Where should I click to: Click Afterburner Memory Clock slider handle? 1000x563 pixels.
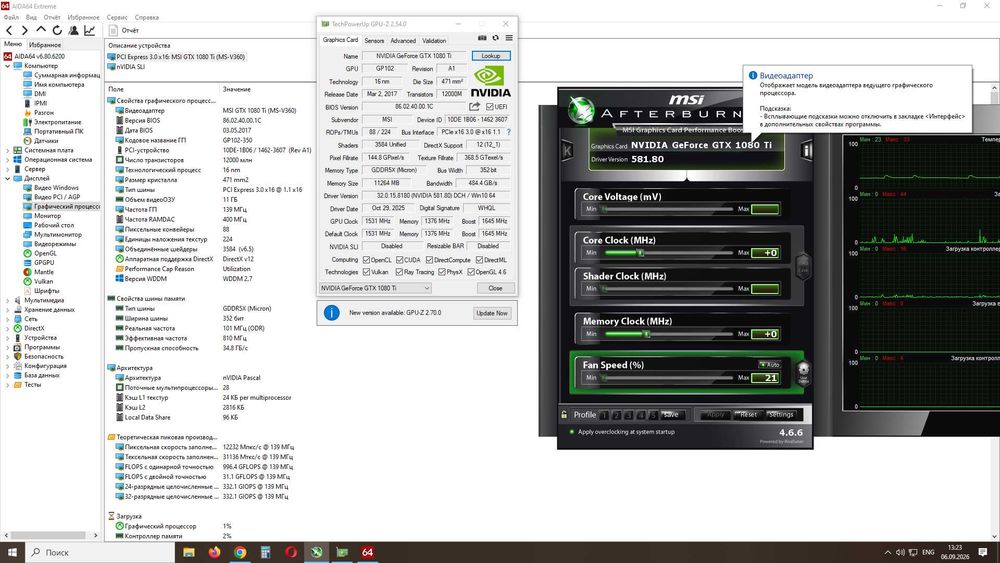click(x=646, y=334)
